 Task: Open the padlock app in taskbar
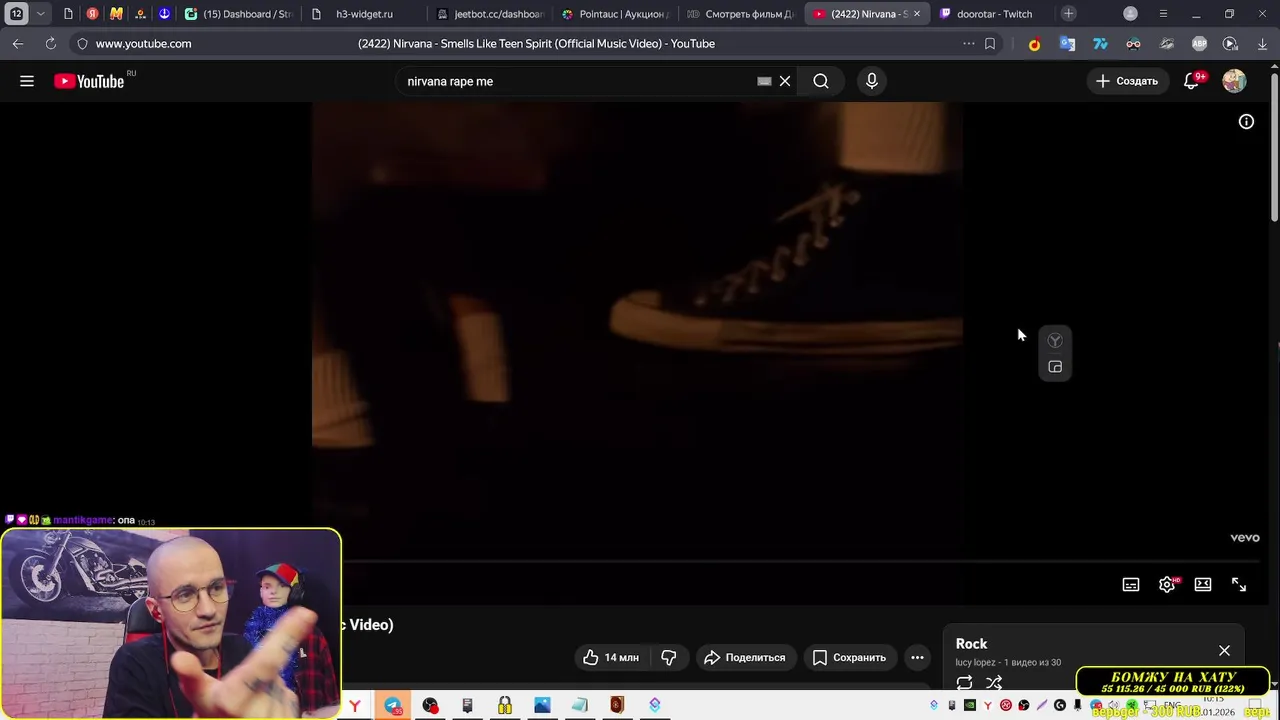[x=505, y=706]
